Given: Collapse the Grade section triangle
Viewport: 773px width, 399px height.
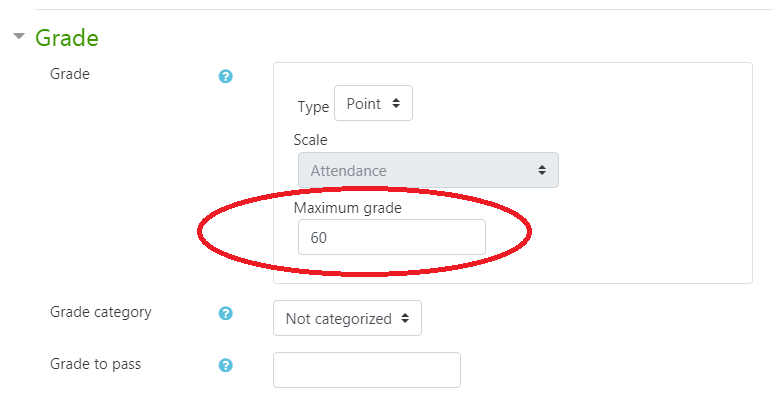Looking at the screenshot, I should pyautogui.click(x=19, y=36).
